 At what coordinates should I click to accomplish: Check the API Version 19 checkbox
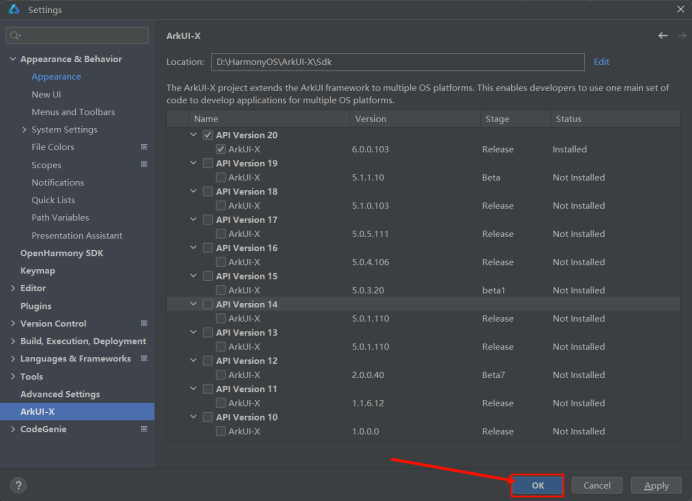pyautogui.click(x=208, y=163)
